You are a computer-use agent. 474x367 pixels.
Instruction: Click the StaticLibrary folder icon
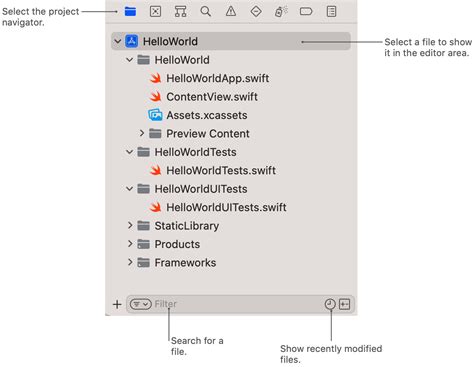click(x=144, y=226)
